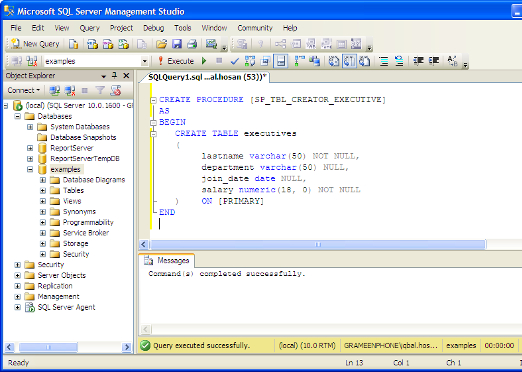Open a new Database Engine Query icon
This screenshot has height=372, width=522.
[74, 44]
